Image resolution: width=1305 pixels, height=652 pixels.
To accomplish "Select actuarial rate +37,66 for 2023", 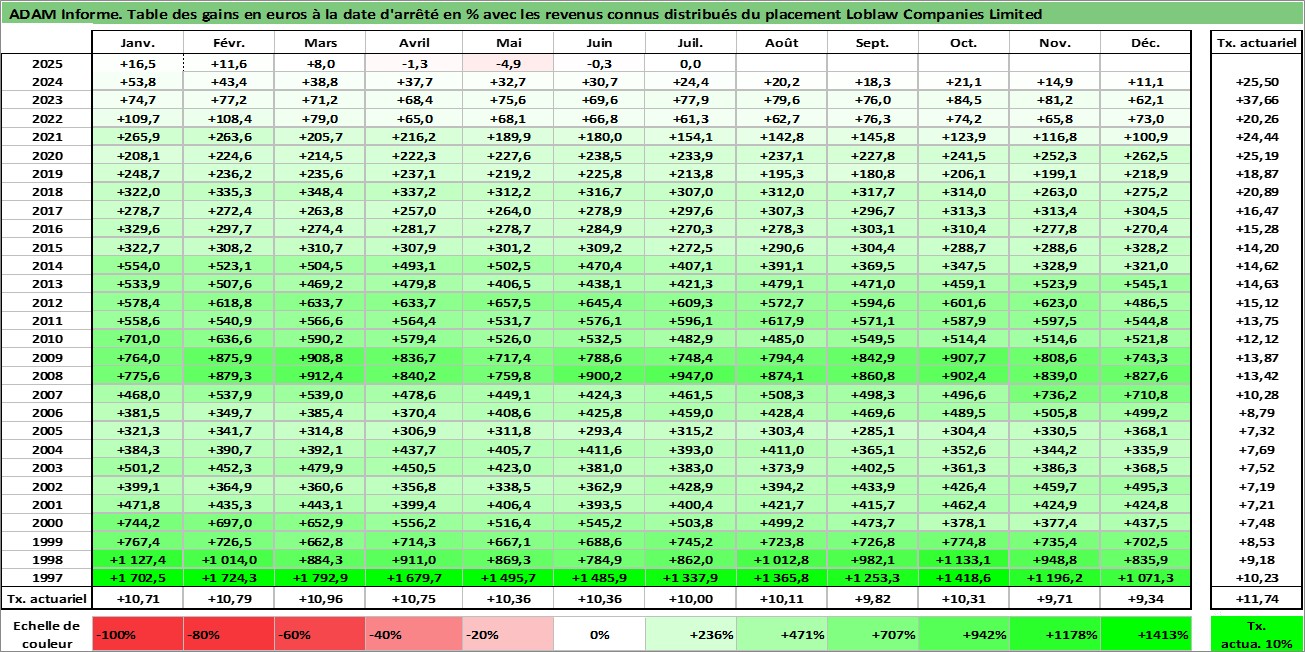I will [1256, 99].
